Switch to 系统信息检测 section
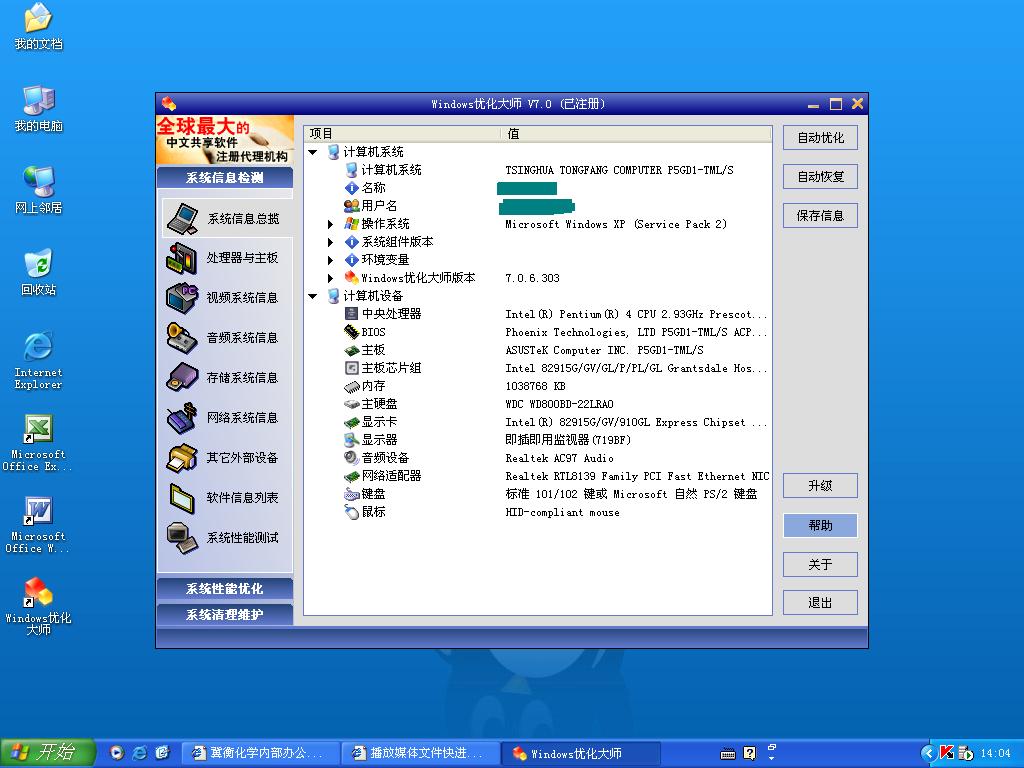Image resolution: width=1024 pixels, height=768 pixels. (225, 178)
